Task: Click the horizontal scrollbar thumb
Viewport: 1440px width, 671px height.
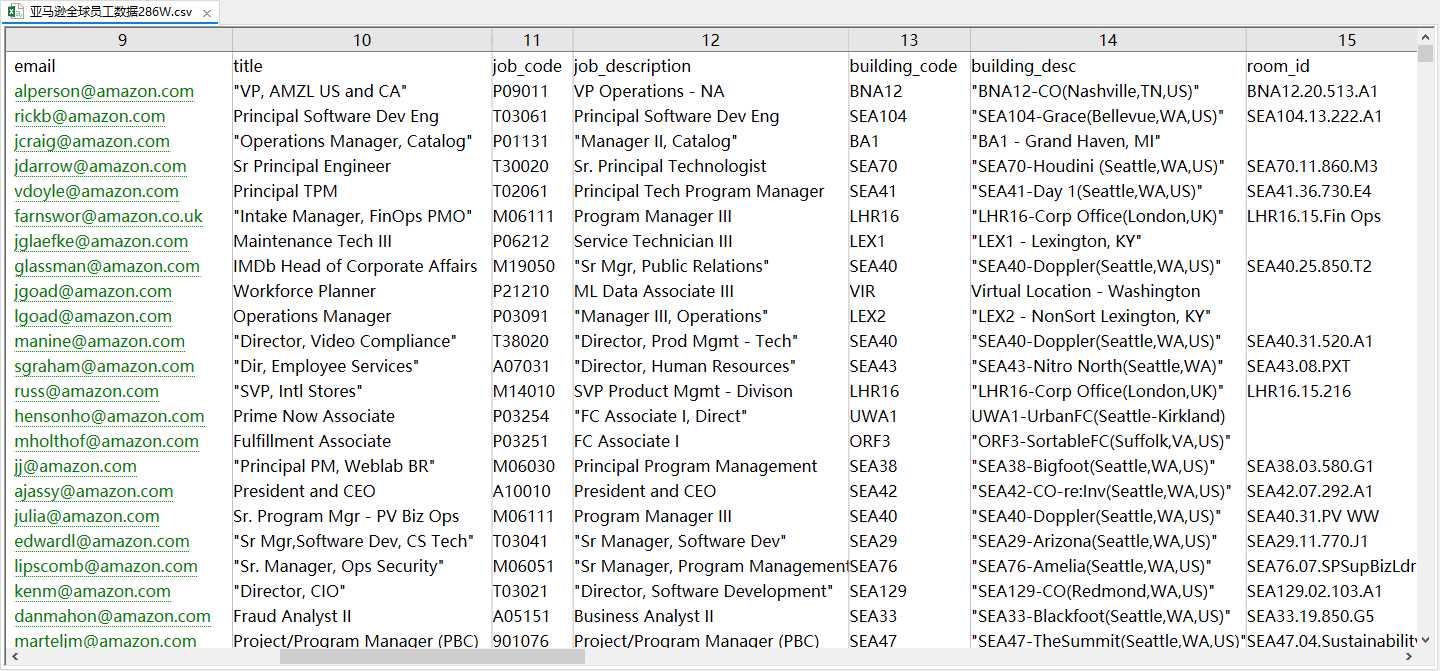Action: point(432,657)
